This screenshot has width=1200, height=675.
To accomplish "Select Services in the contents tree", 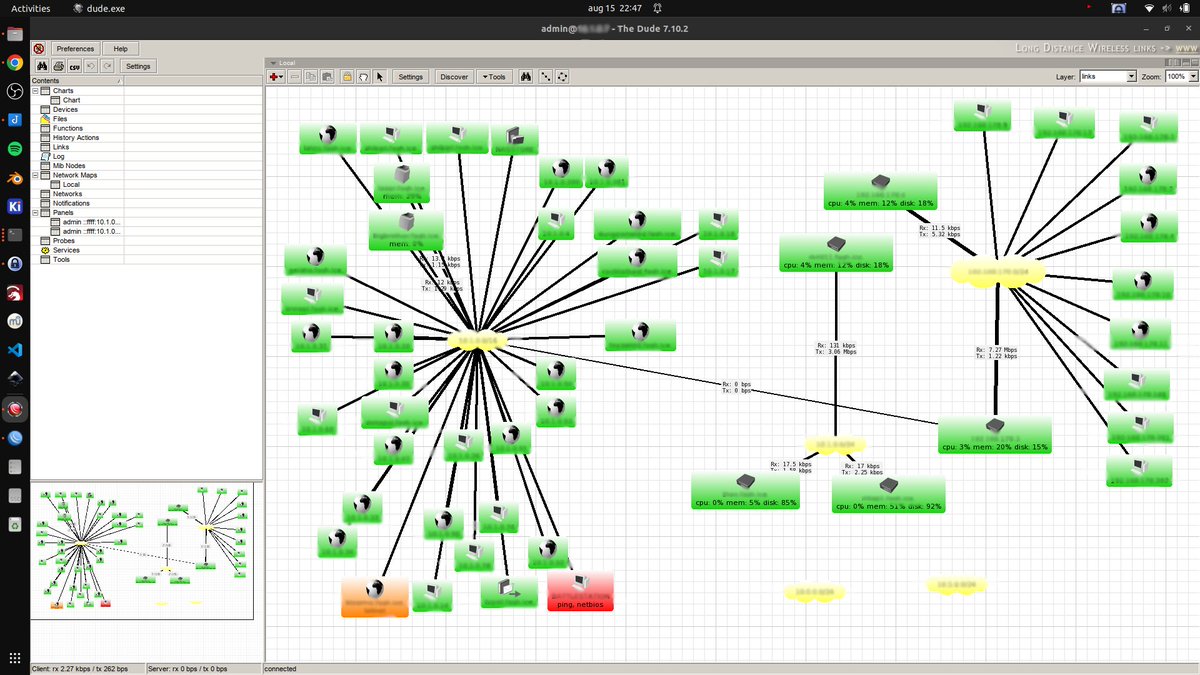I will click(66, 250).
